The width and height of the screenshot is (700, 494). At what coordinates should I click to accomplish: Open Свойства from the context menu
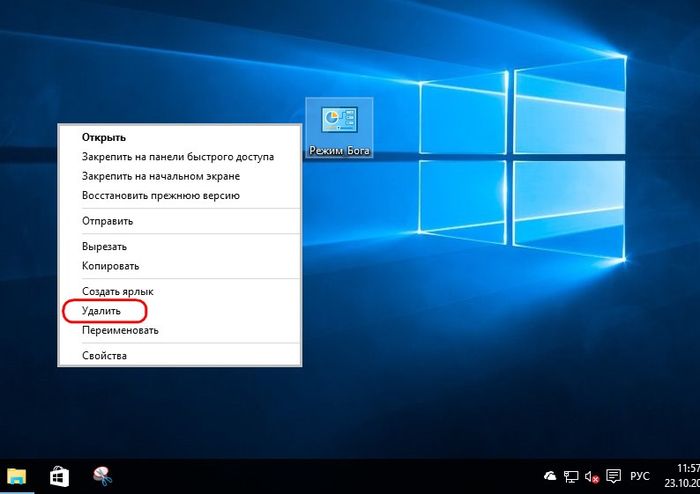pyautogui.click(x=104, y=355)
